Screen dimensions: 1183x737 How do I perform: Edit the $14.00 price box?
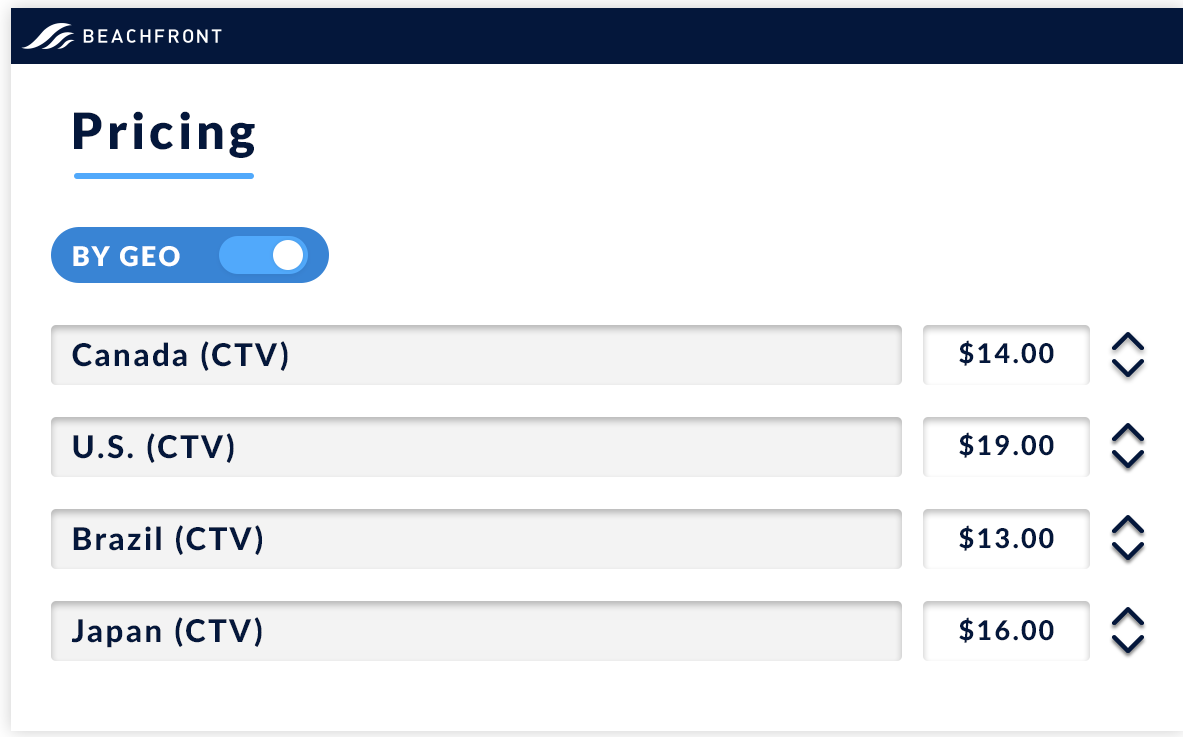(1006, 355)
